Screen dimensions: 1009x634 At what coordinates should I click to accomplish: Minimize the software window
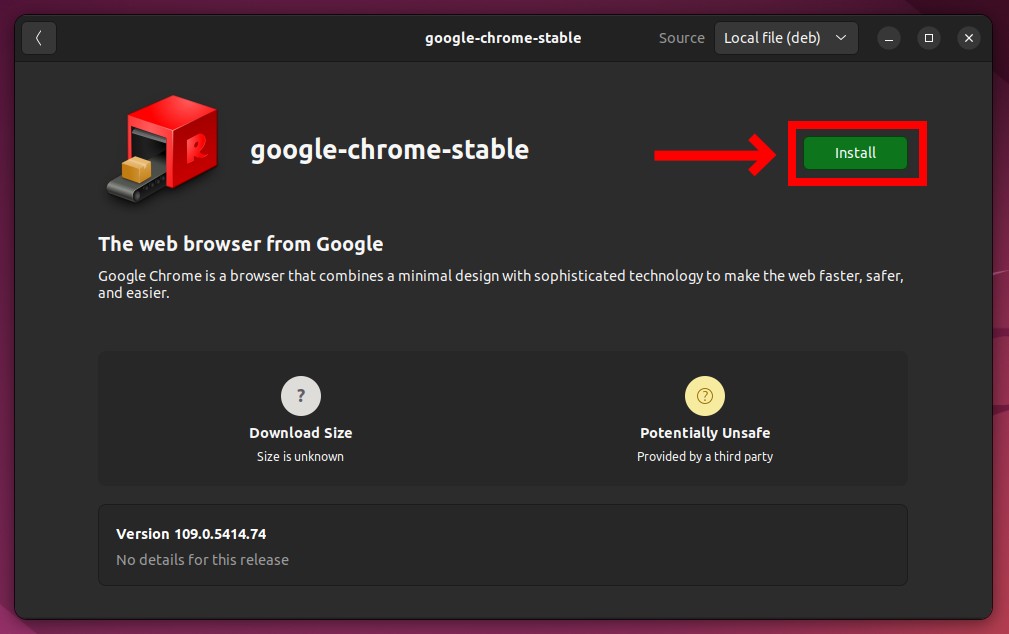click(889, 38)
